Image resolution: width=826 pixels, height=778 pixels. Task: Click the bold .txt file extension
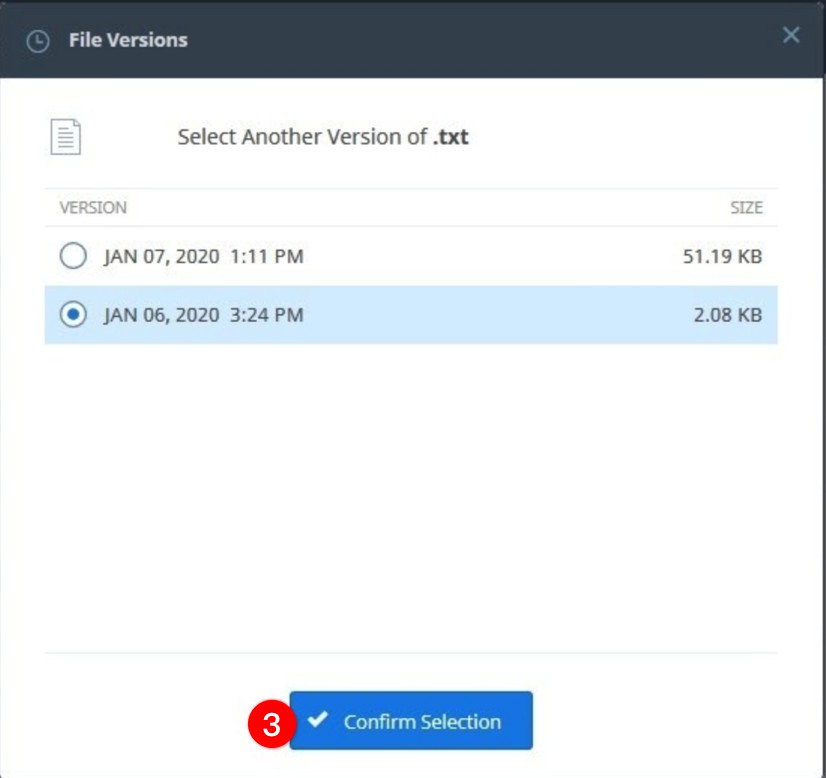[x=450, y=137]
